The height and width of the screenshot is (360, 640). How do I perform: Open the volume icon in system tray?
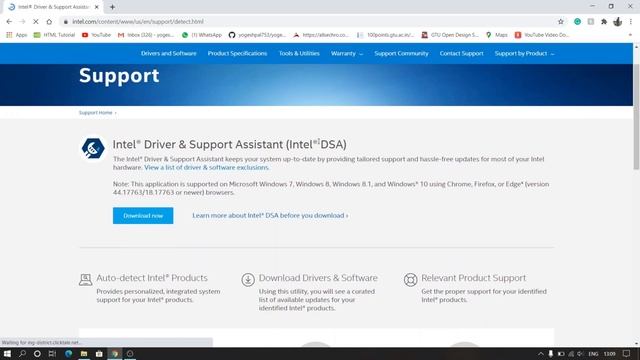click(x=580, y=354)
